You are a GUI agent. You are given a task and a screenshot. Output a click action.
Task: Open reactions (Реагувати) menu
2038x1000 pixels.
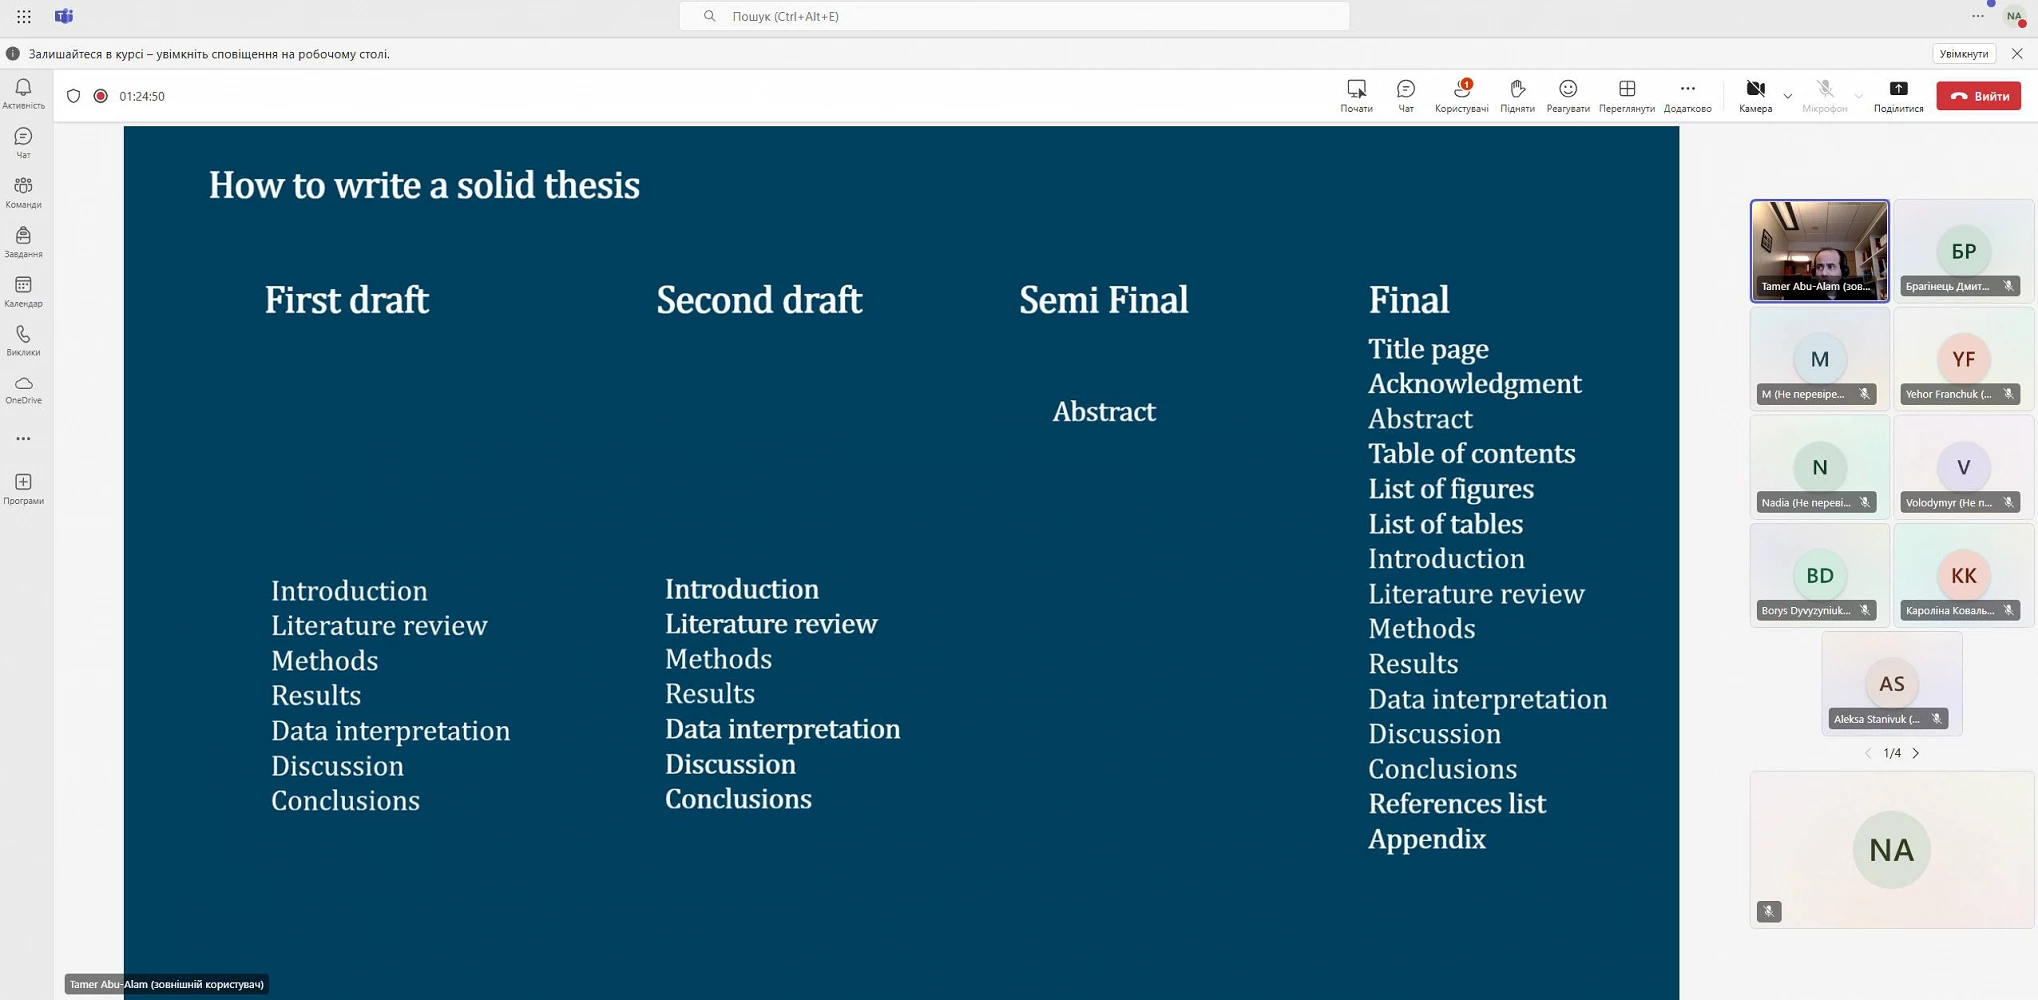[x=1567, y=96]
